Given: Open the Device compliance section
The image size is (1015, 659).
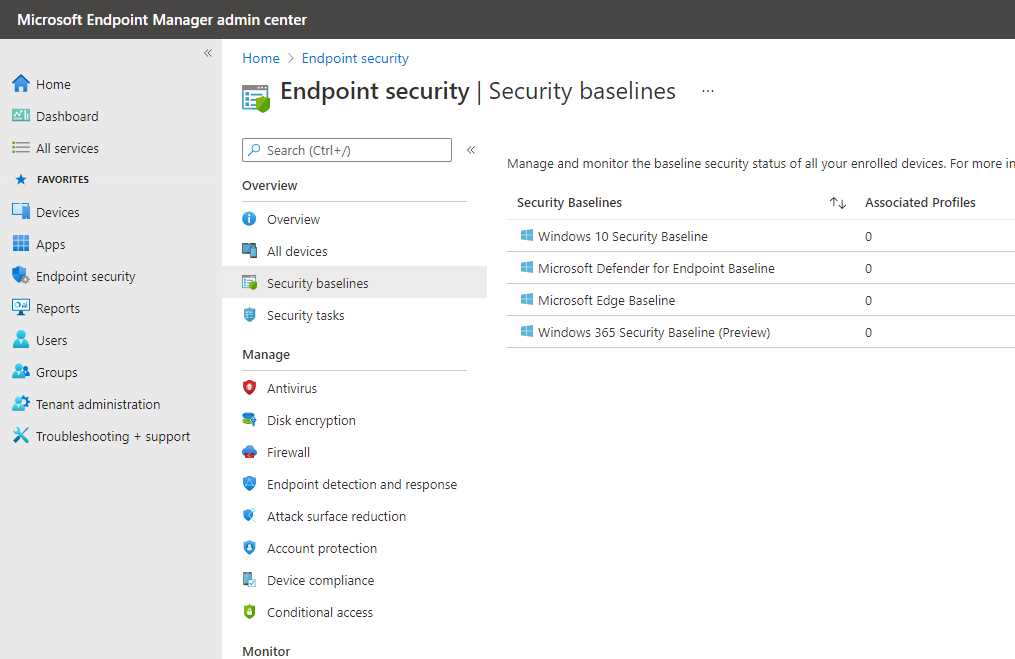Looking at the screenshot, I should [318, 580].
